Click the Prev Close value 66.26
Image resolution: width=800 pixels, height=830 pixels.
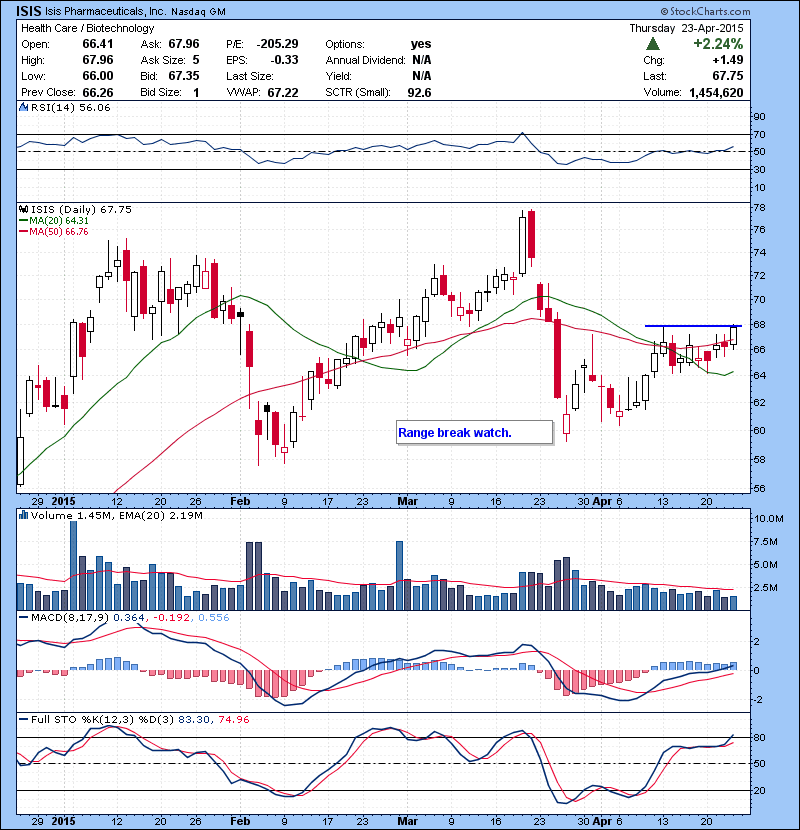[x=98, y=93]
